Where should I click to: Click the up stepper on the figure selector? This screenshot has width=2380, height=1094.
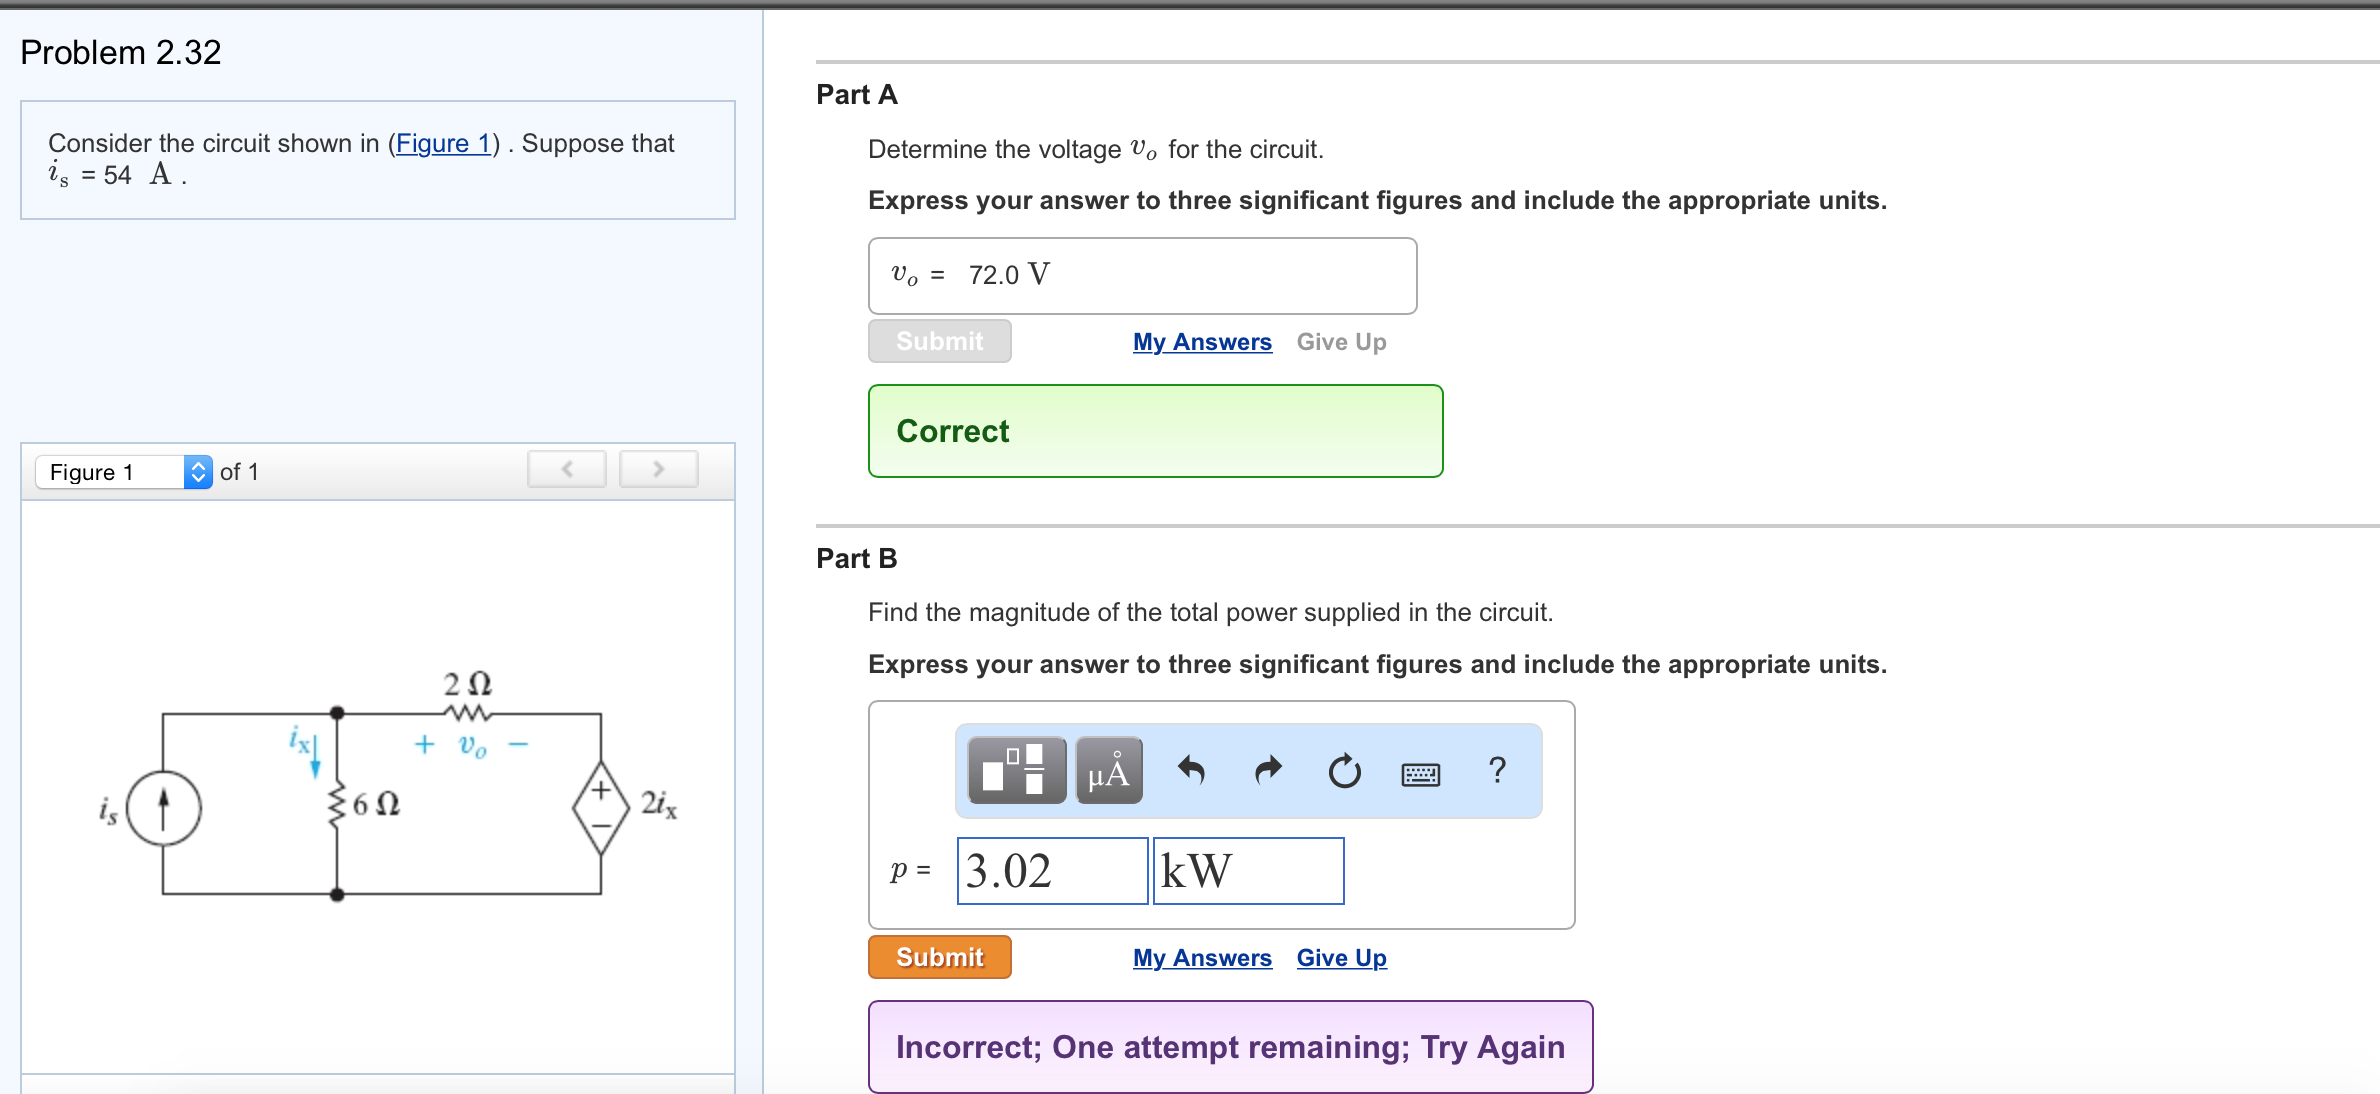[198, 464]
